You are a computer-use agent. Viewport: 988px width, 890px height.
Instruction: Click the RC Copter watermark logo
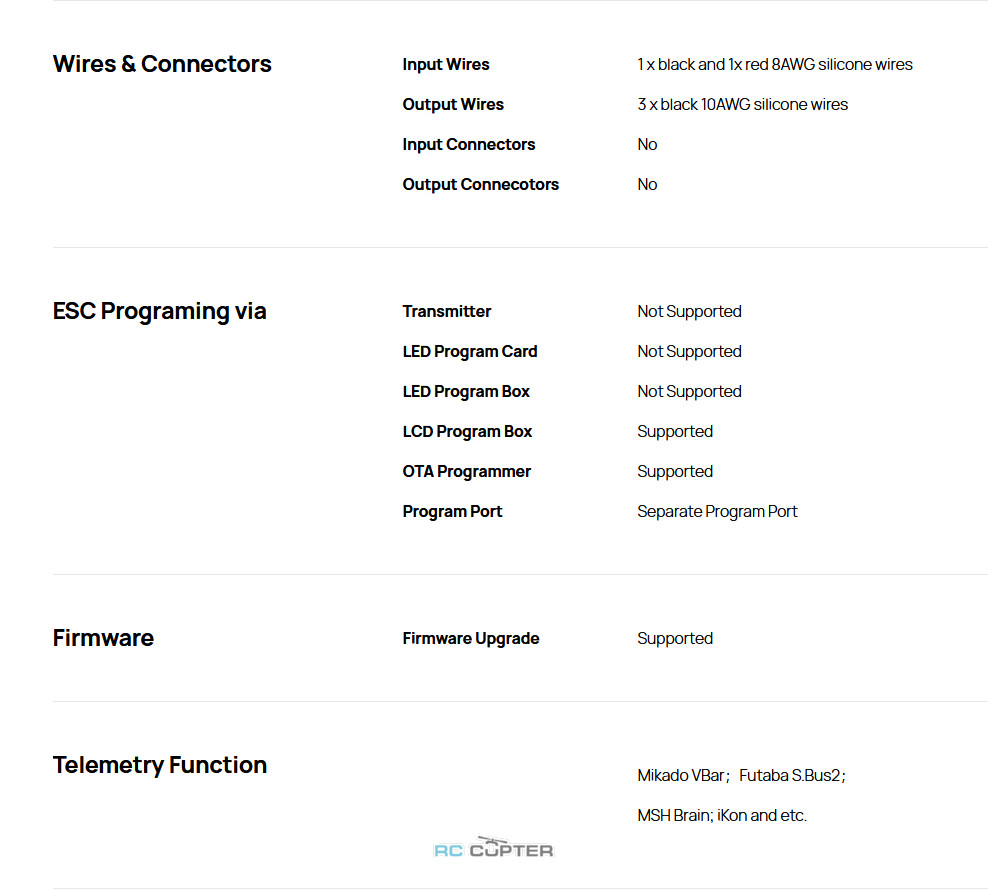493,847
